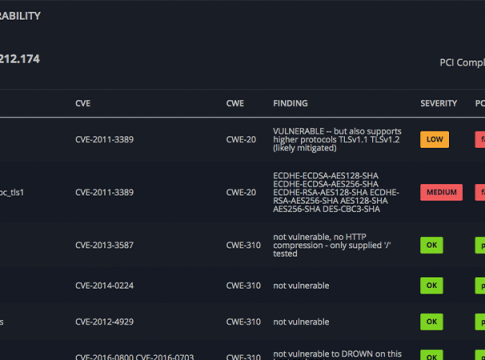Click OK badge in CVE-2012-4929 row

click(432, 322)
